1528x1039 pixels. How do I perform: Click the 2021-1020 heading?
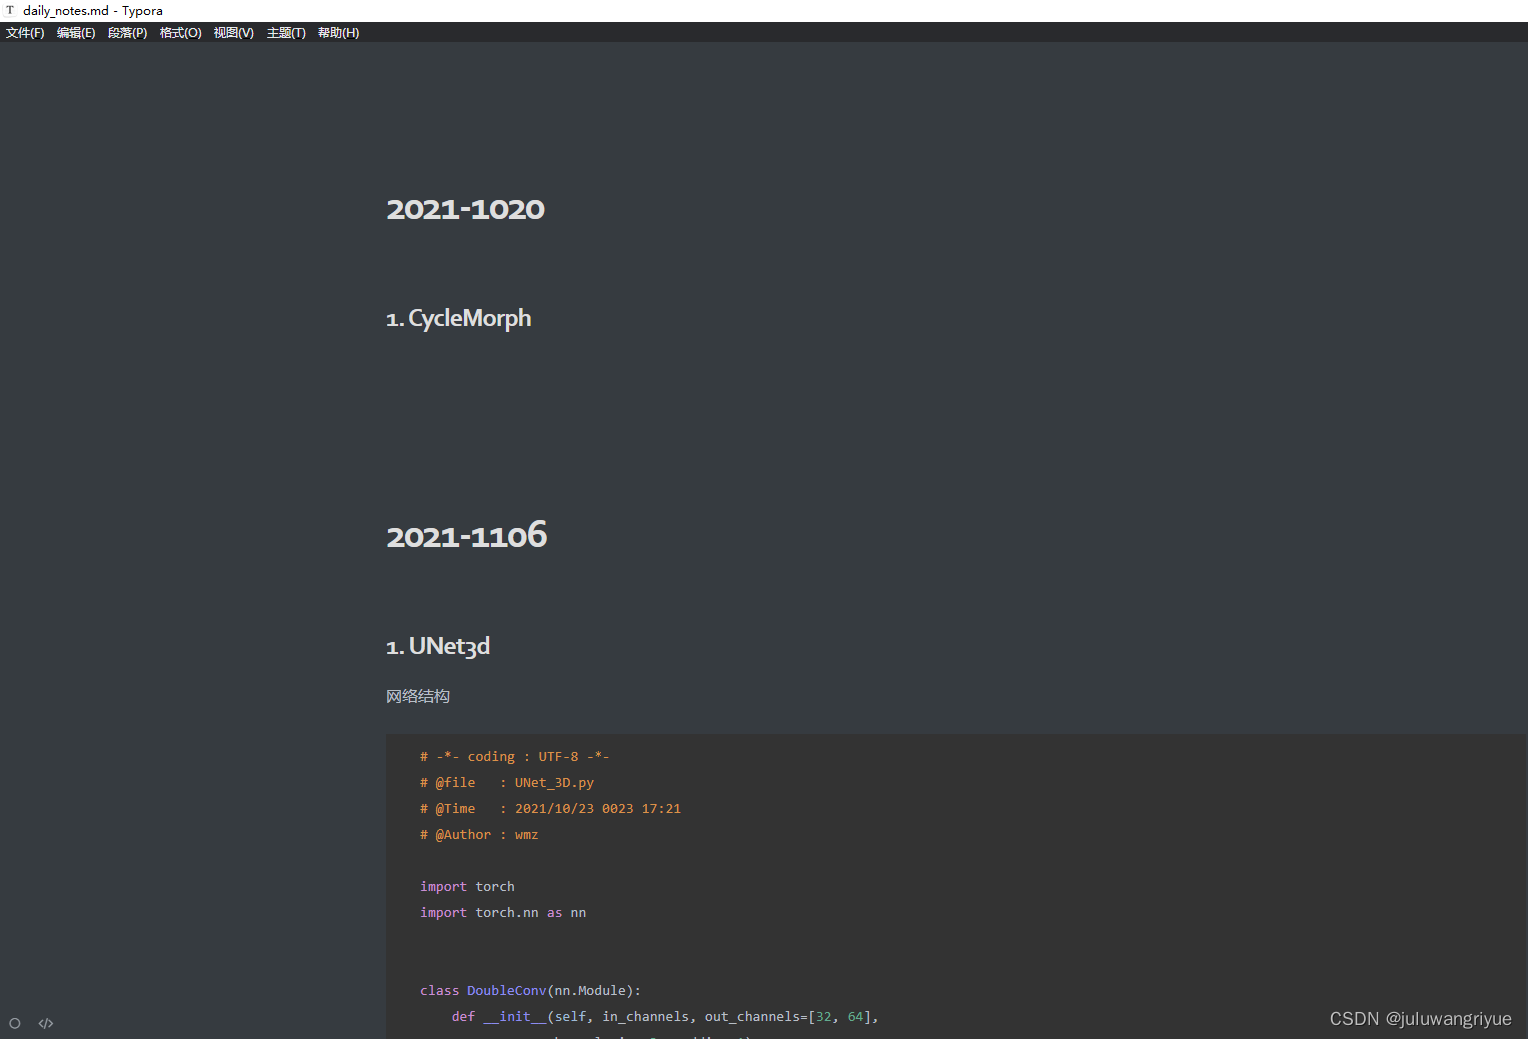tap(465, 209)
